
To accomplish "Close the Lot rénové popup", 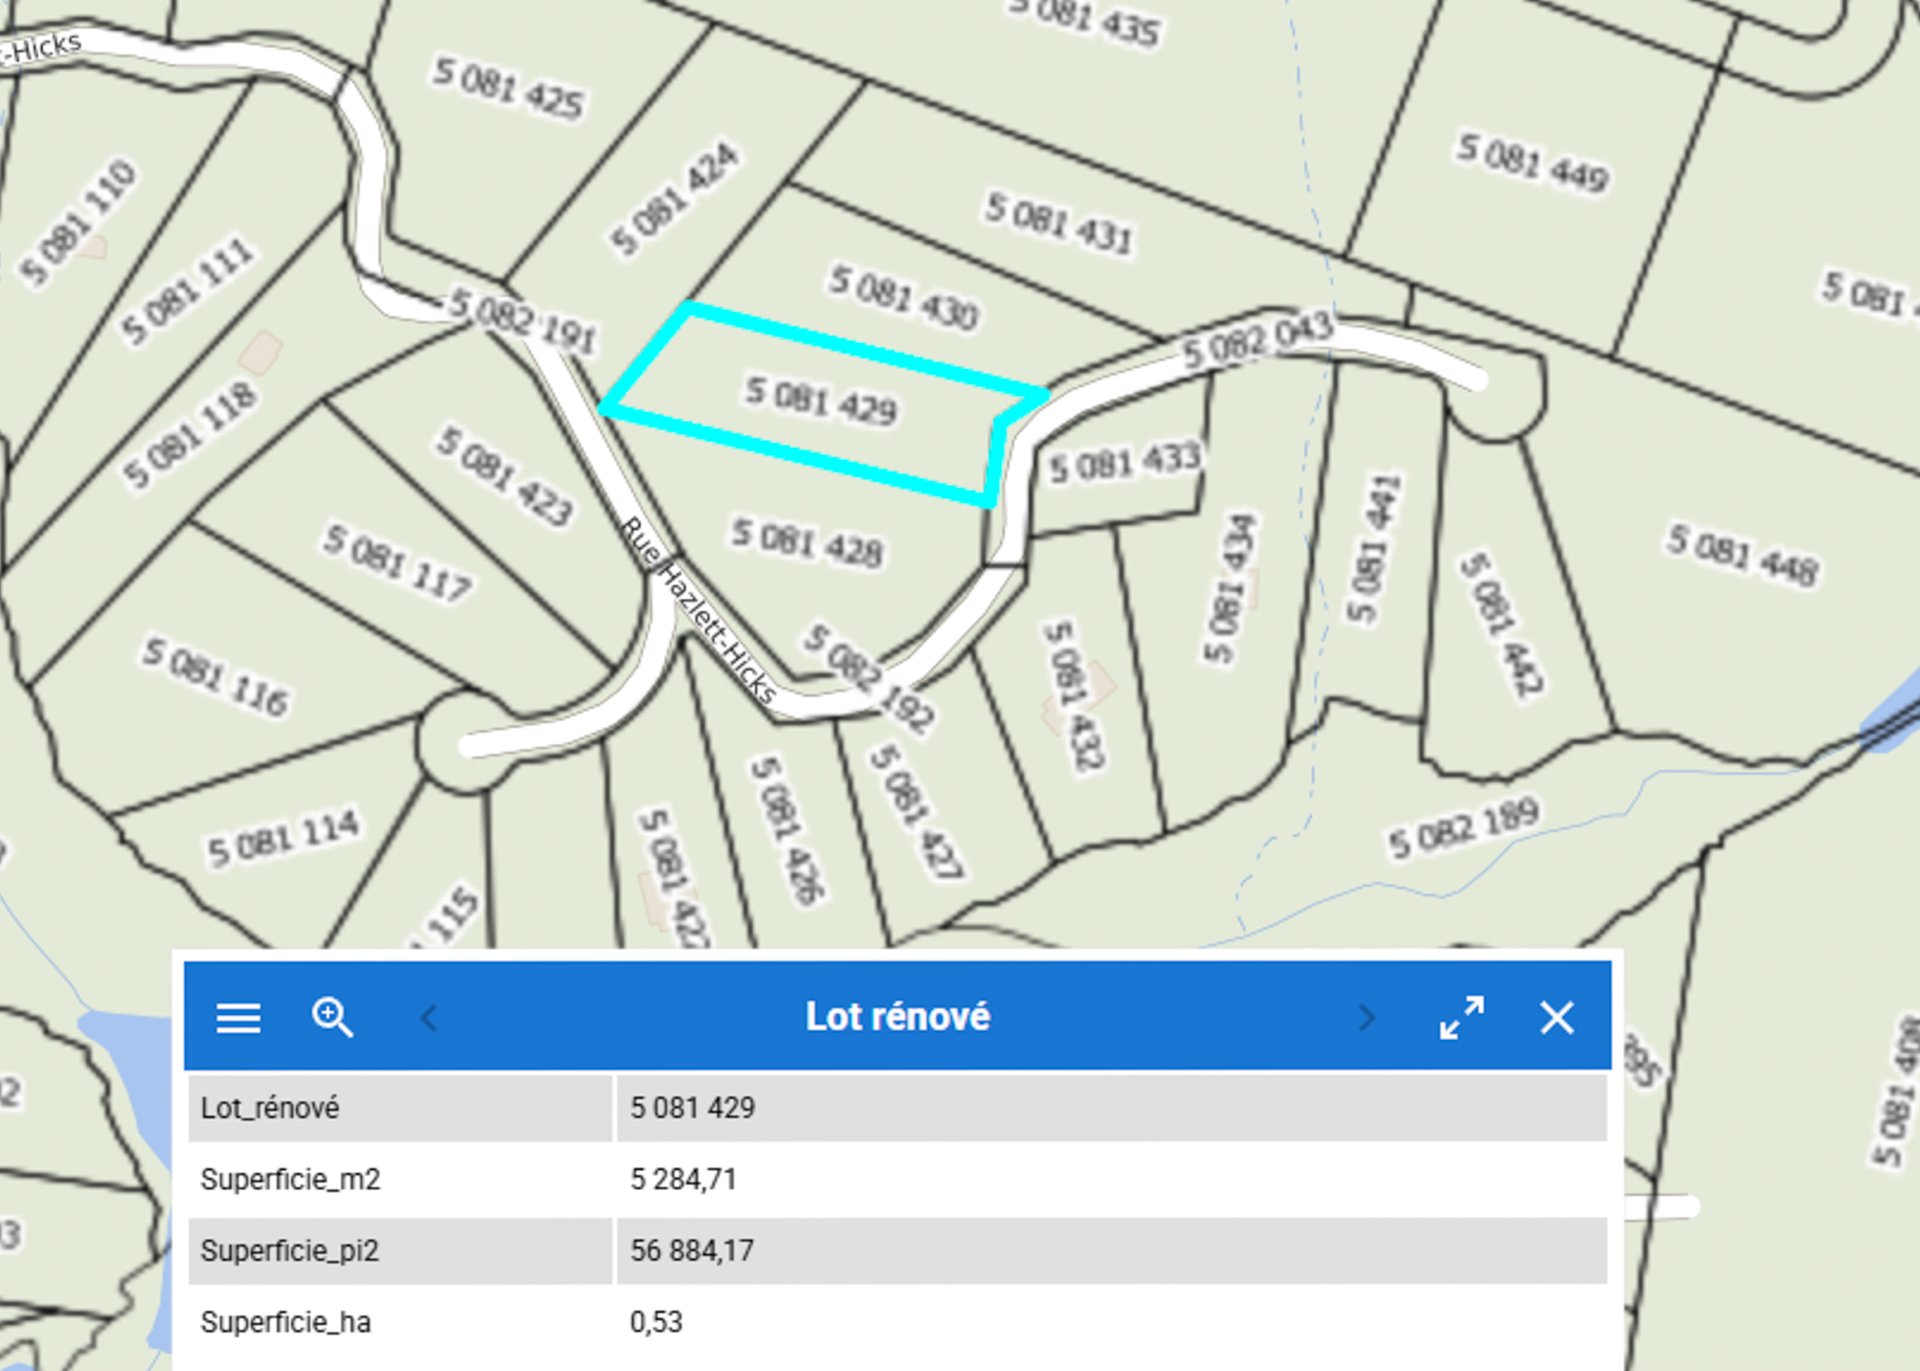I will pos(1556,1018).
